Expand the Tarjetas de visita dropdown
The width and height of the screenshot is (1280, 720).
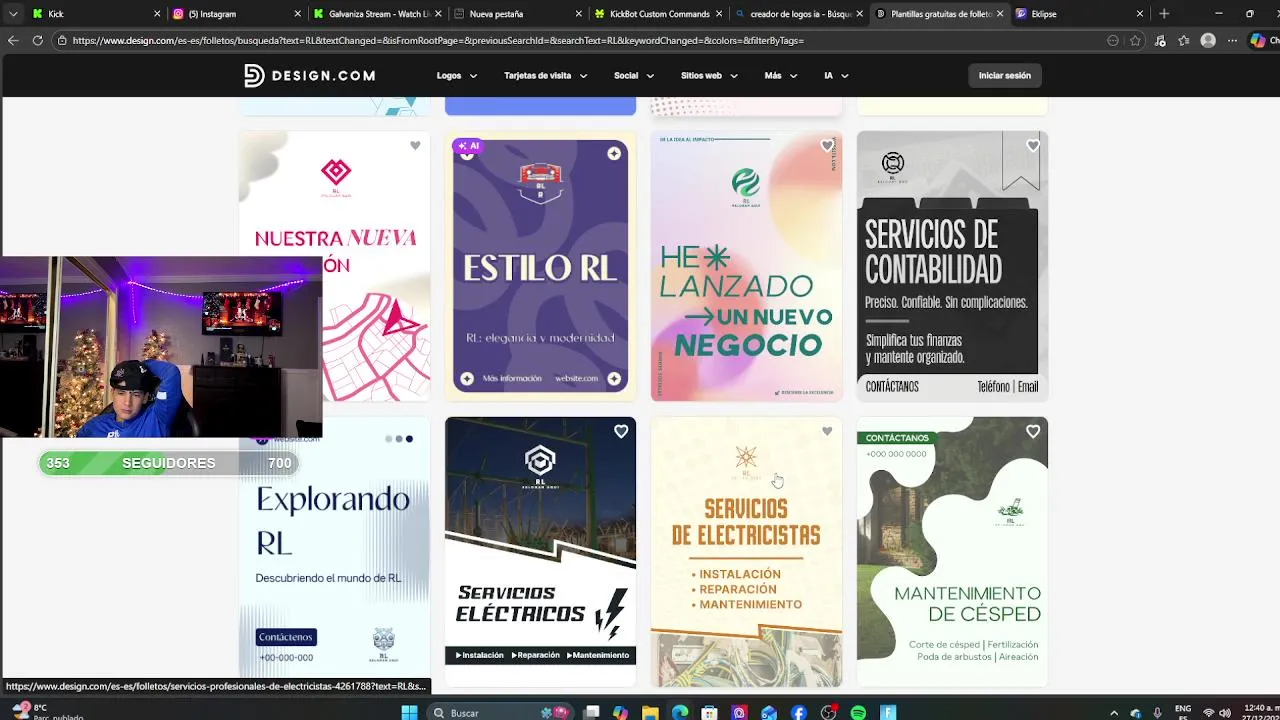point(546,75)
